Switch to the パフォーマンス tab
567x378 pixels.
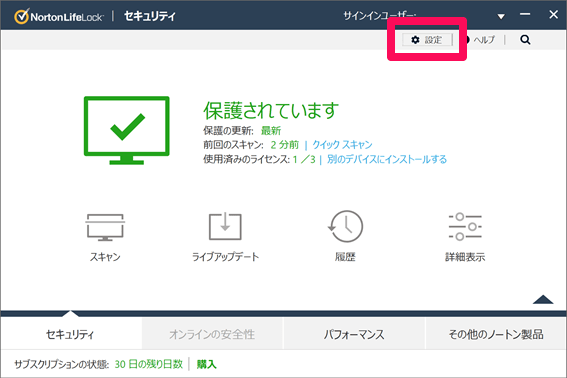click(x=354, y=334)
